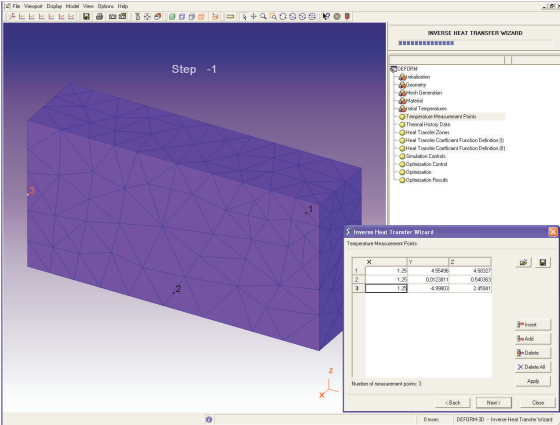Select Heat Transfer Coefficient Function Definition (II)

pyautogui.click(x=455, y=148)
